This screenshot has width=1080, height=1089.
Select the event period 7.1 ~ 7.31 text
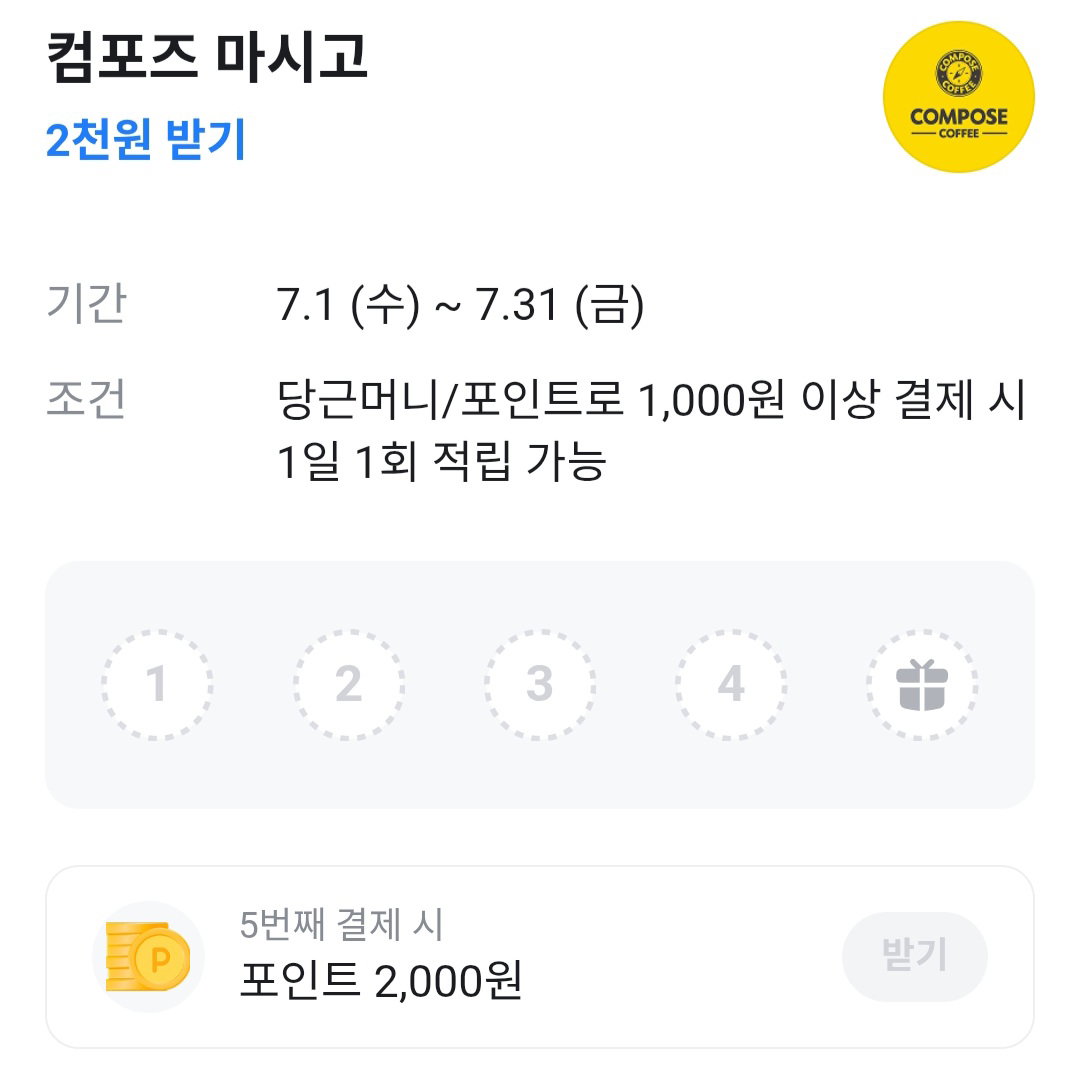click(x=460, y=305)
